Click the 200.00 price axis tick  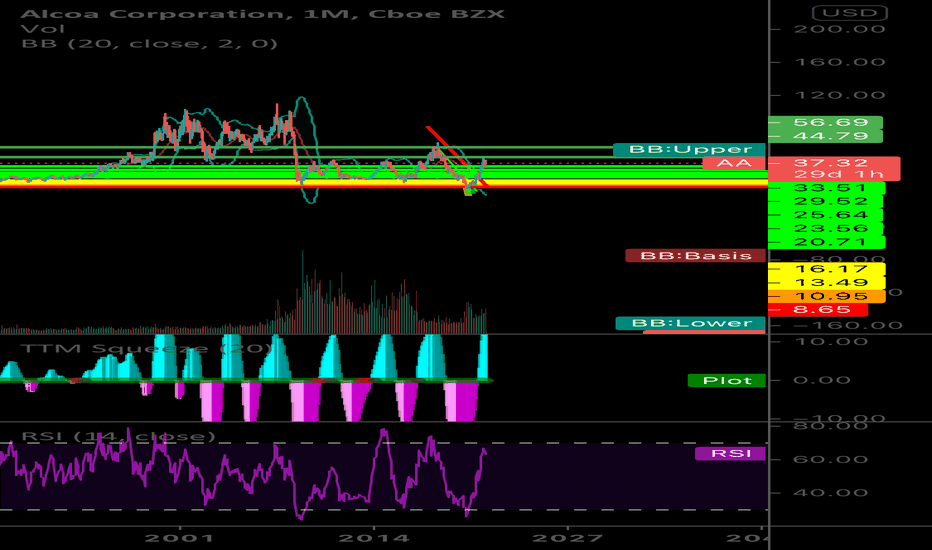click(x=840, y=29)
